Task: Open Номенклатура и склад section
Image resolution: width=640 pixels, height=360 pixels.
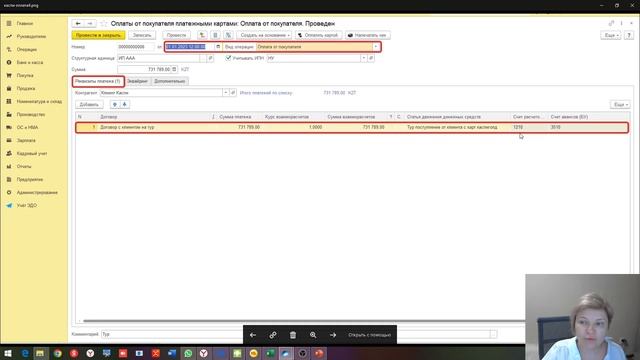Action: (x=39, y=101)
